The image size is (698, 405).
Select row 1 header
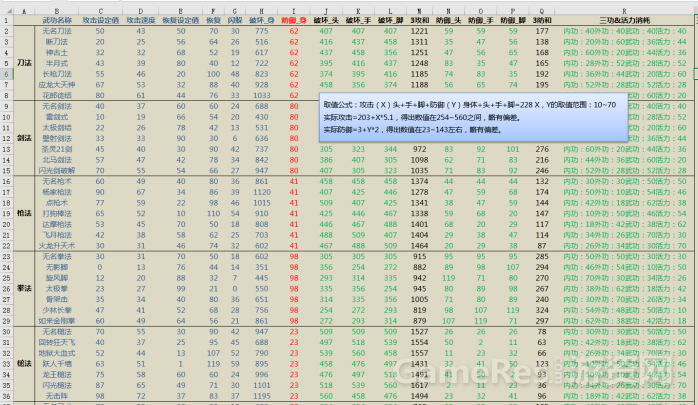(x=7, y=20)
